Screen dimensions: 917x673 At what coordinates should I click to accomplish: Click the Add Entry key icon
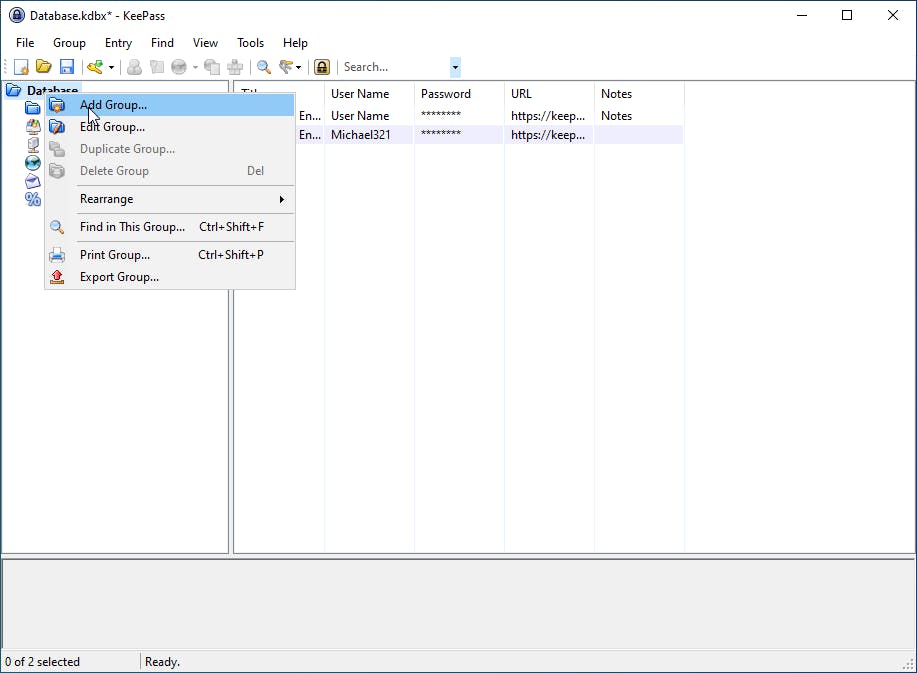click(x=95, y=67)
